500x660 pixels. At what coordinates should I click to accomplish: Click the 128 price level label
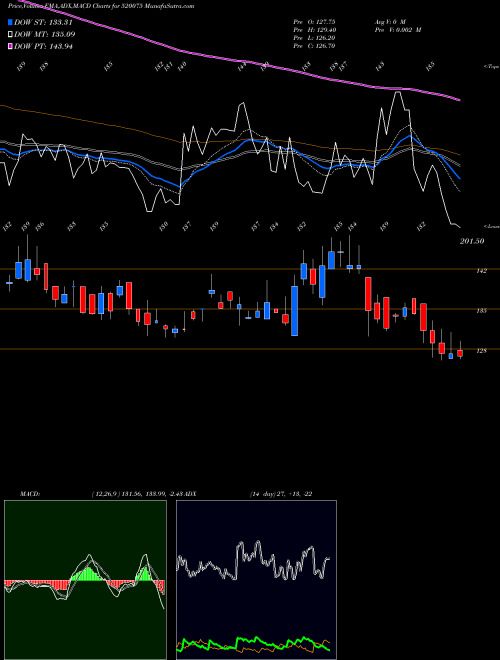click(481, 350)
